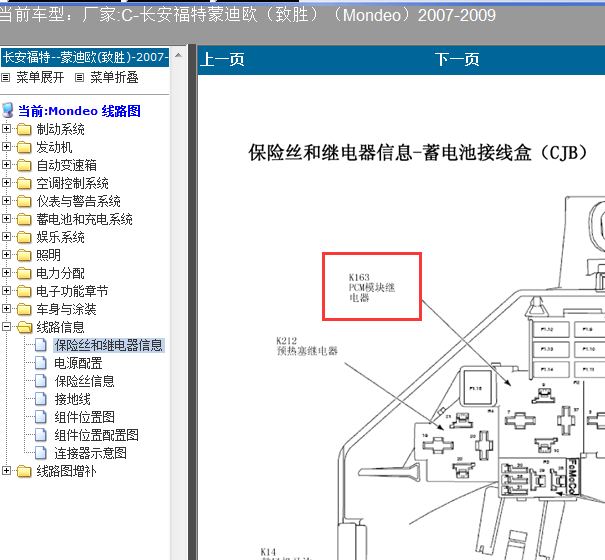The height and width of the screenshot is (560, 605).
Task: Click the 空调控制系统 folder icon
Action: click(24, 183)
